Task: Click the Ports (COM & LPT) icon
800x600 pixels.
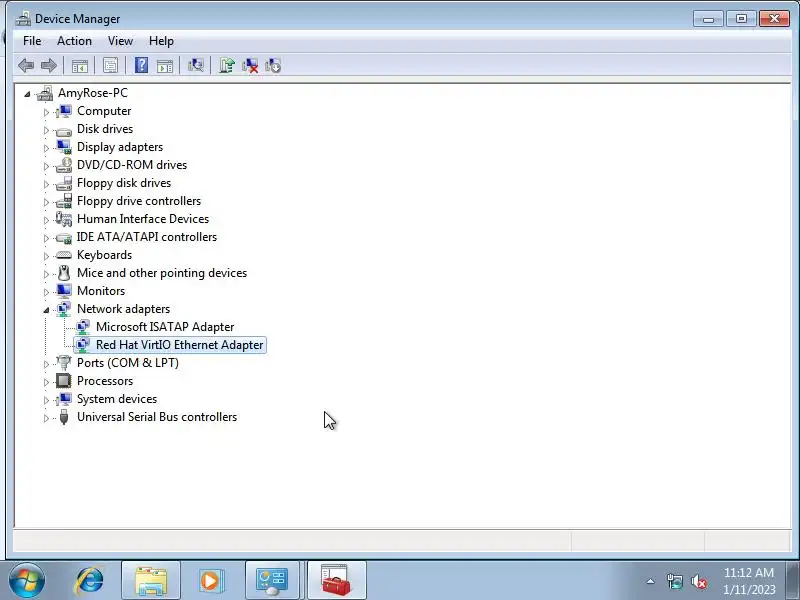Action: pos(64,363)
